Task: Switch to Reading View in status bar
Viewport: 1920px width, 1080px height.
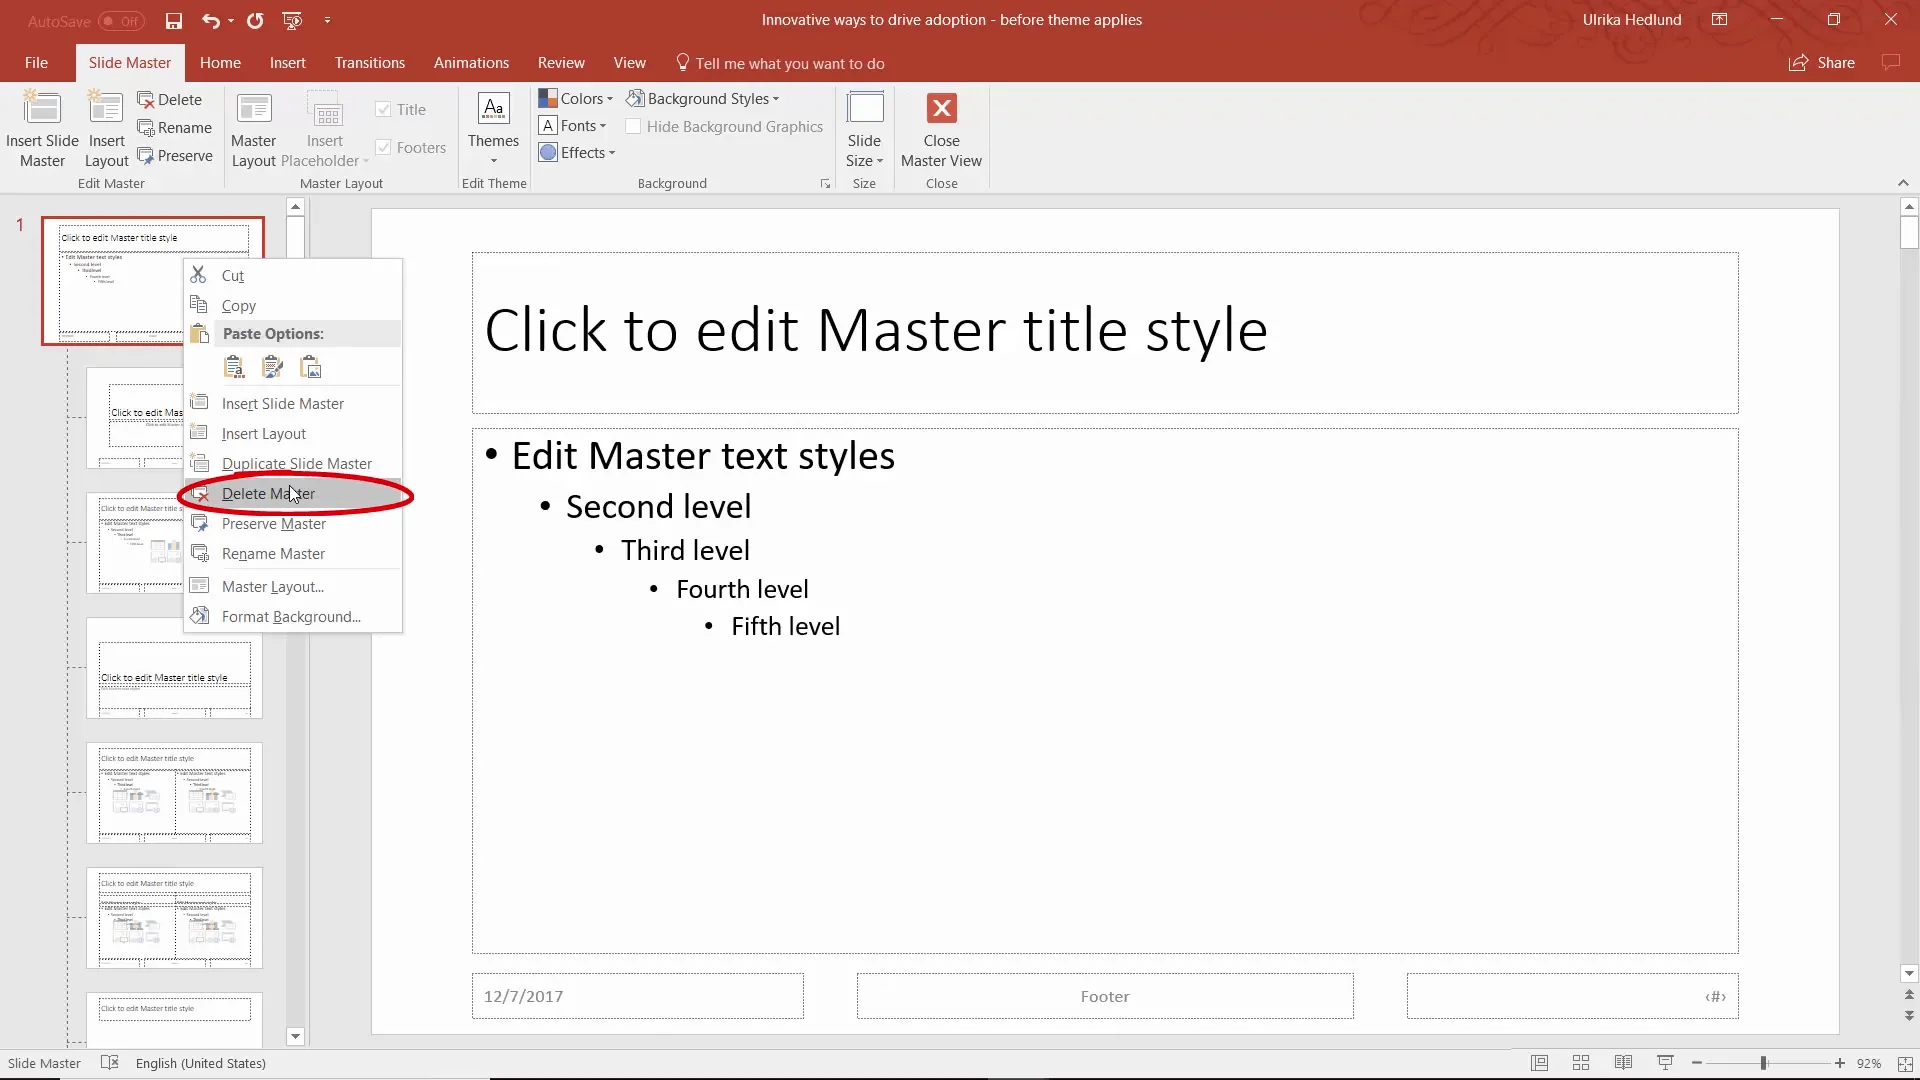Action: [1623, 1063]
